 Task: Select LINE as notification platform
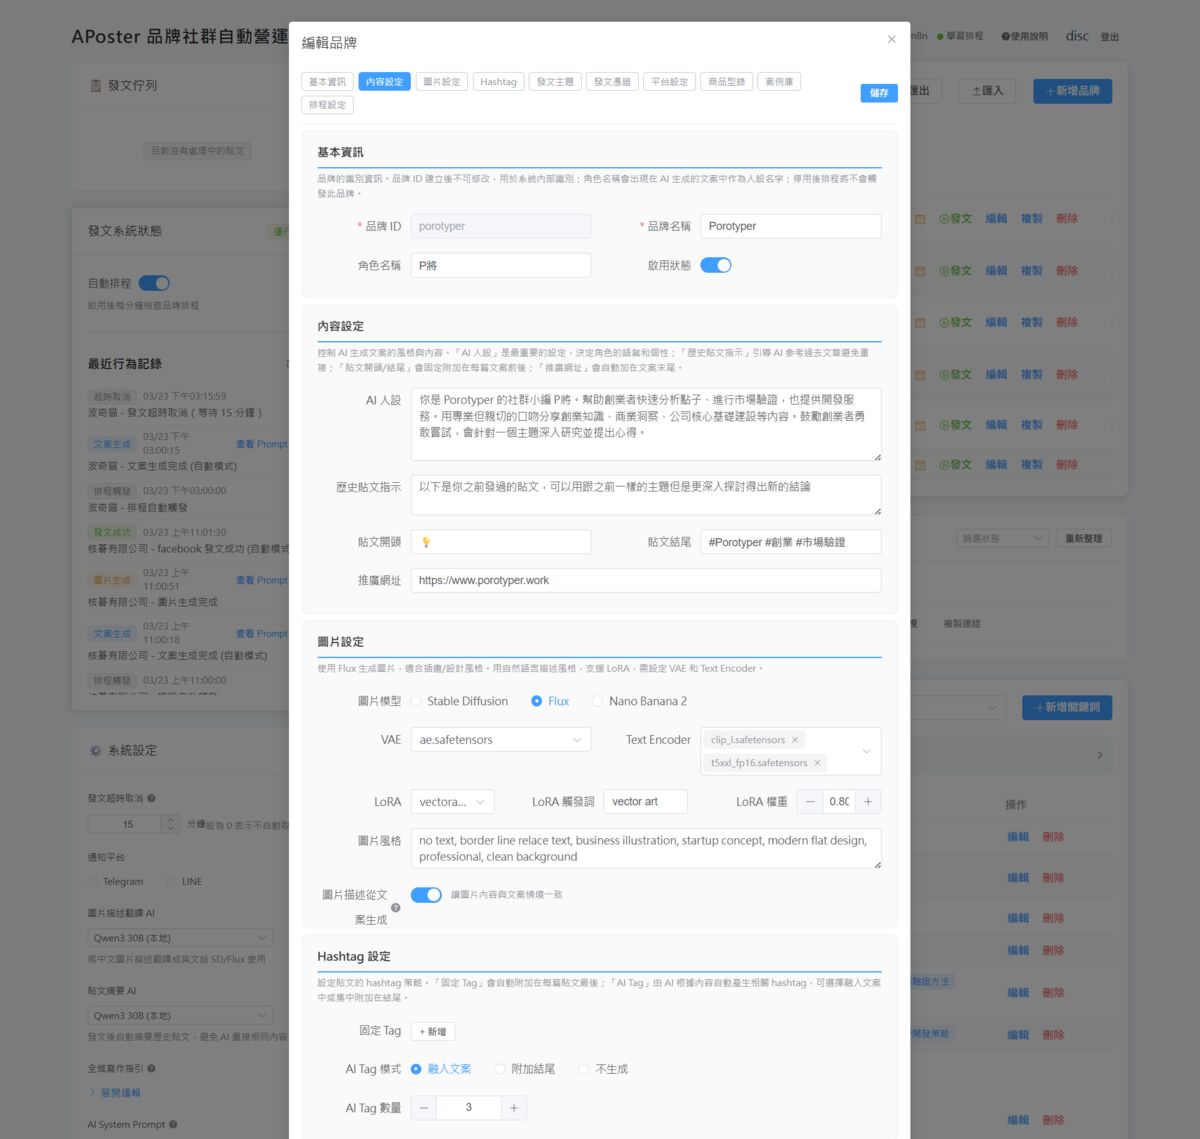[185, 882]
